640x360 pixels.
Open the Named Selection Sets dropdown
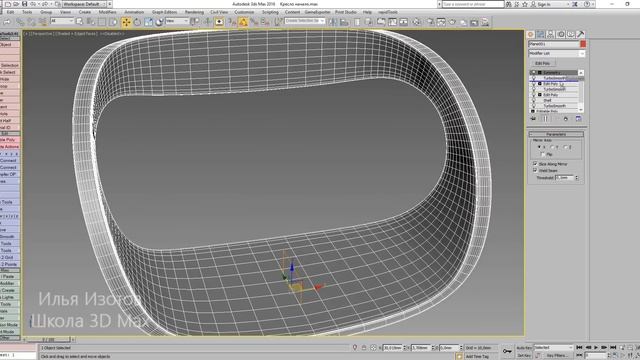[x=305, y=21]
